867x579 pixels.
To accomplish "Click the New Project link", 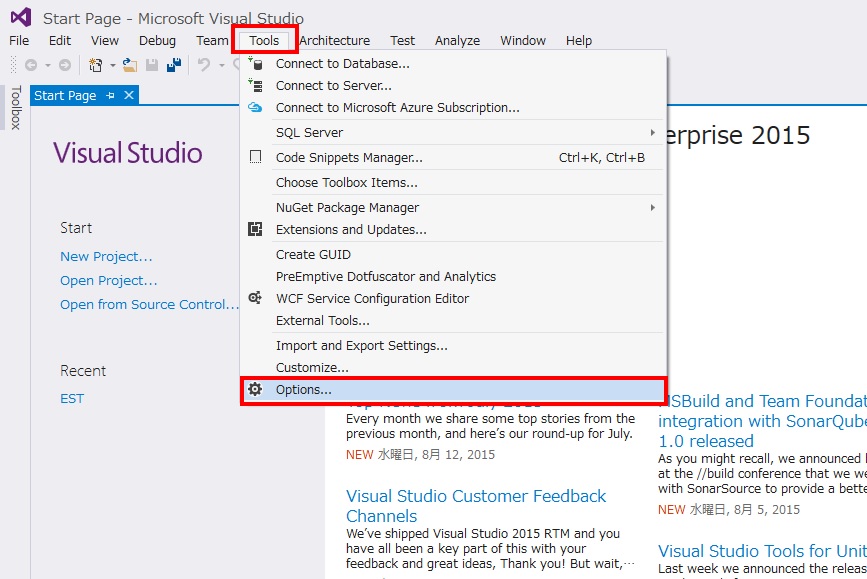I will [x=106, y=257].
